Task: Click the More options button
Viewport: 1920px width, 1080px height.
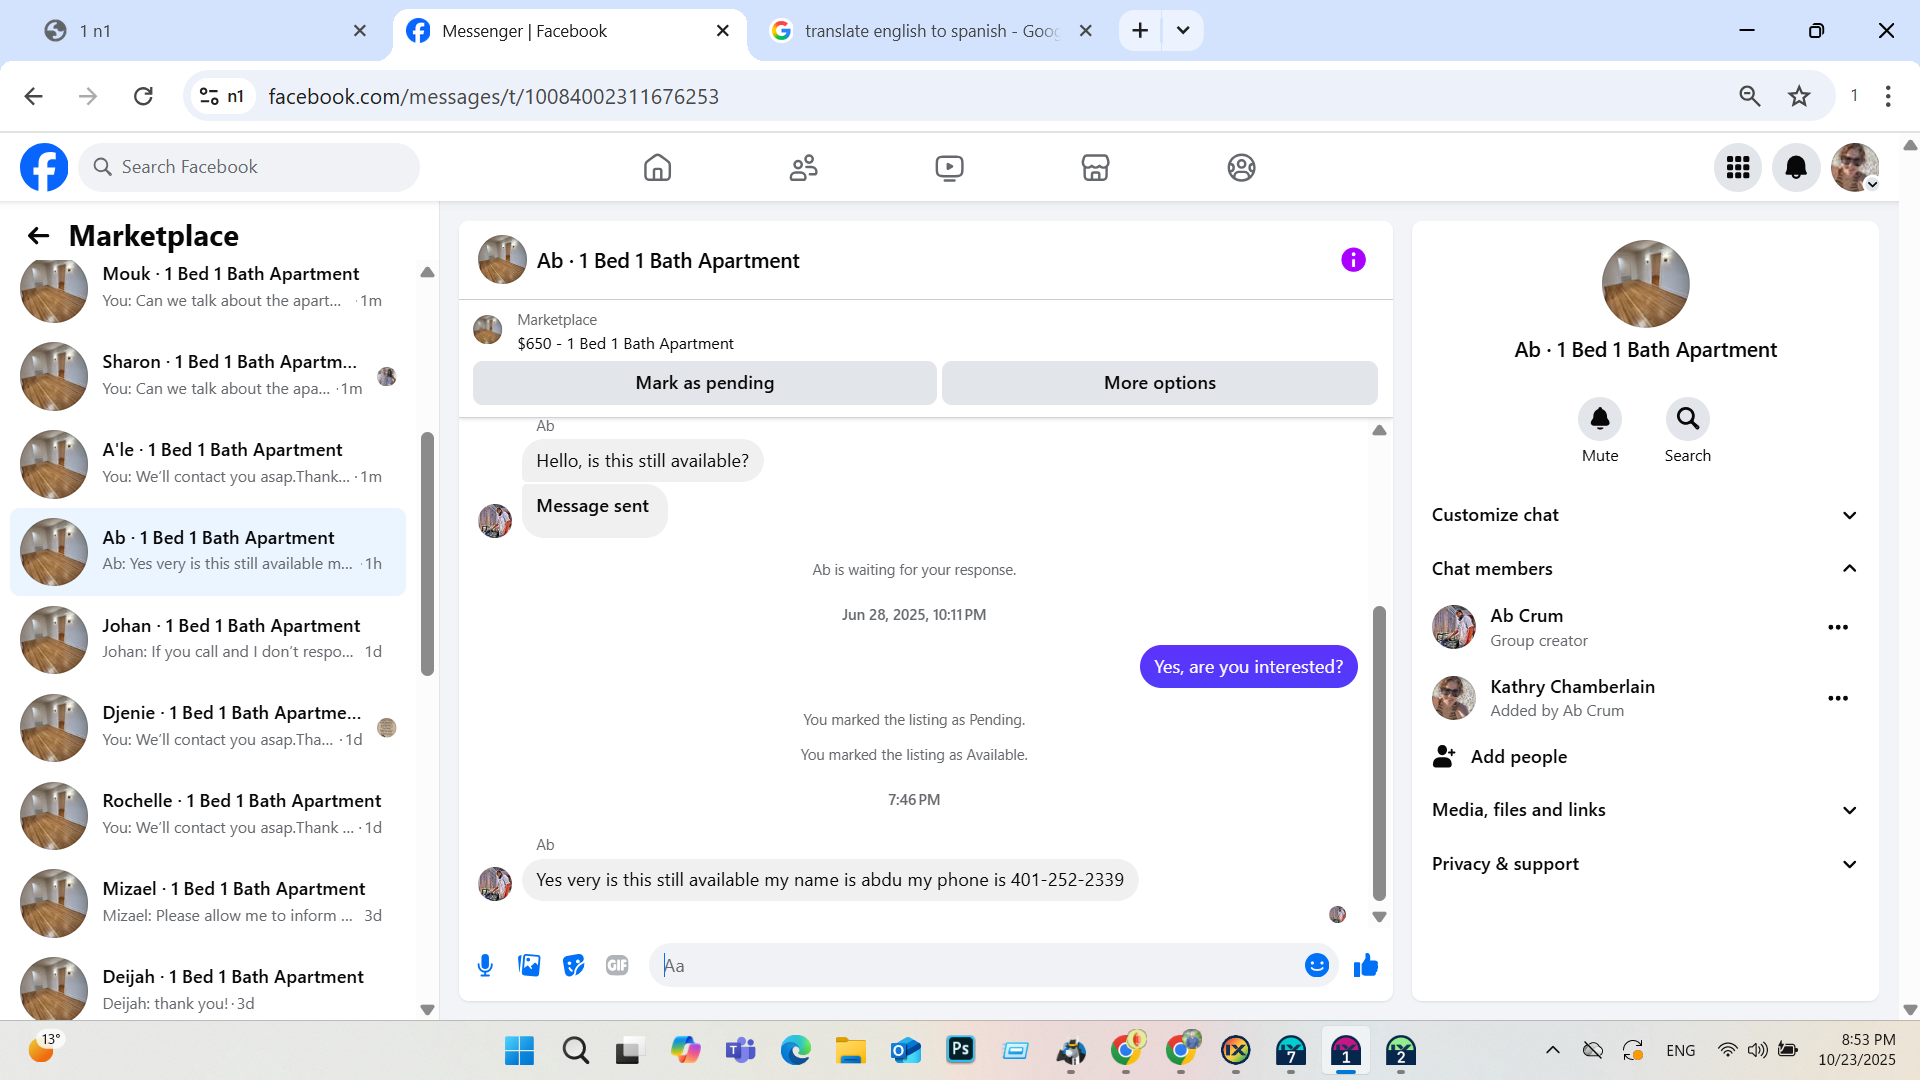Action: pyautogui.click(x=1159, y=383)
